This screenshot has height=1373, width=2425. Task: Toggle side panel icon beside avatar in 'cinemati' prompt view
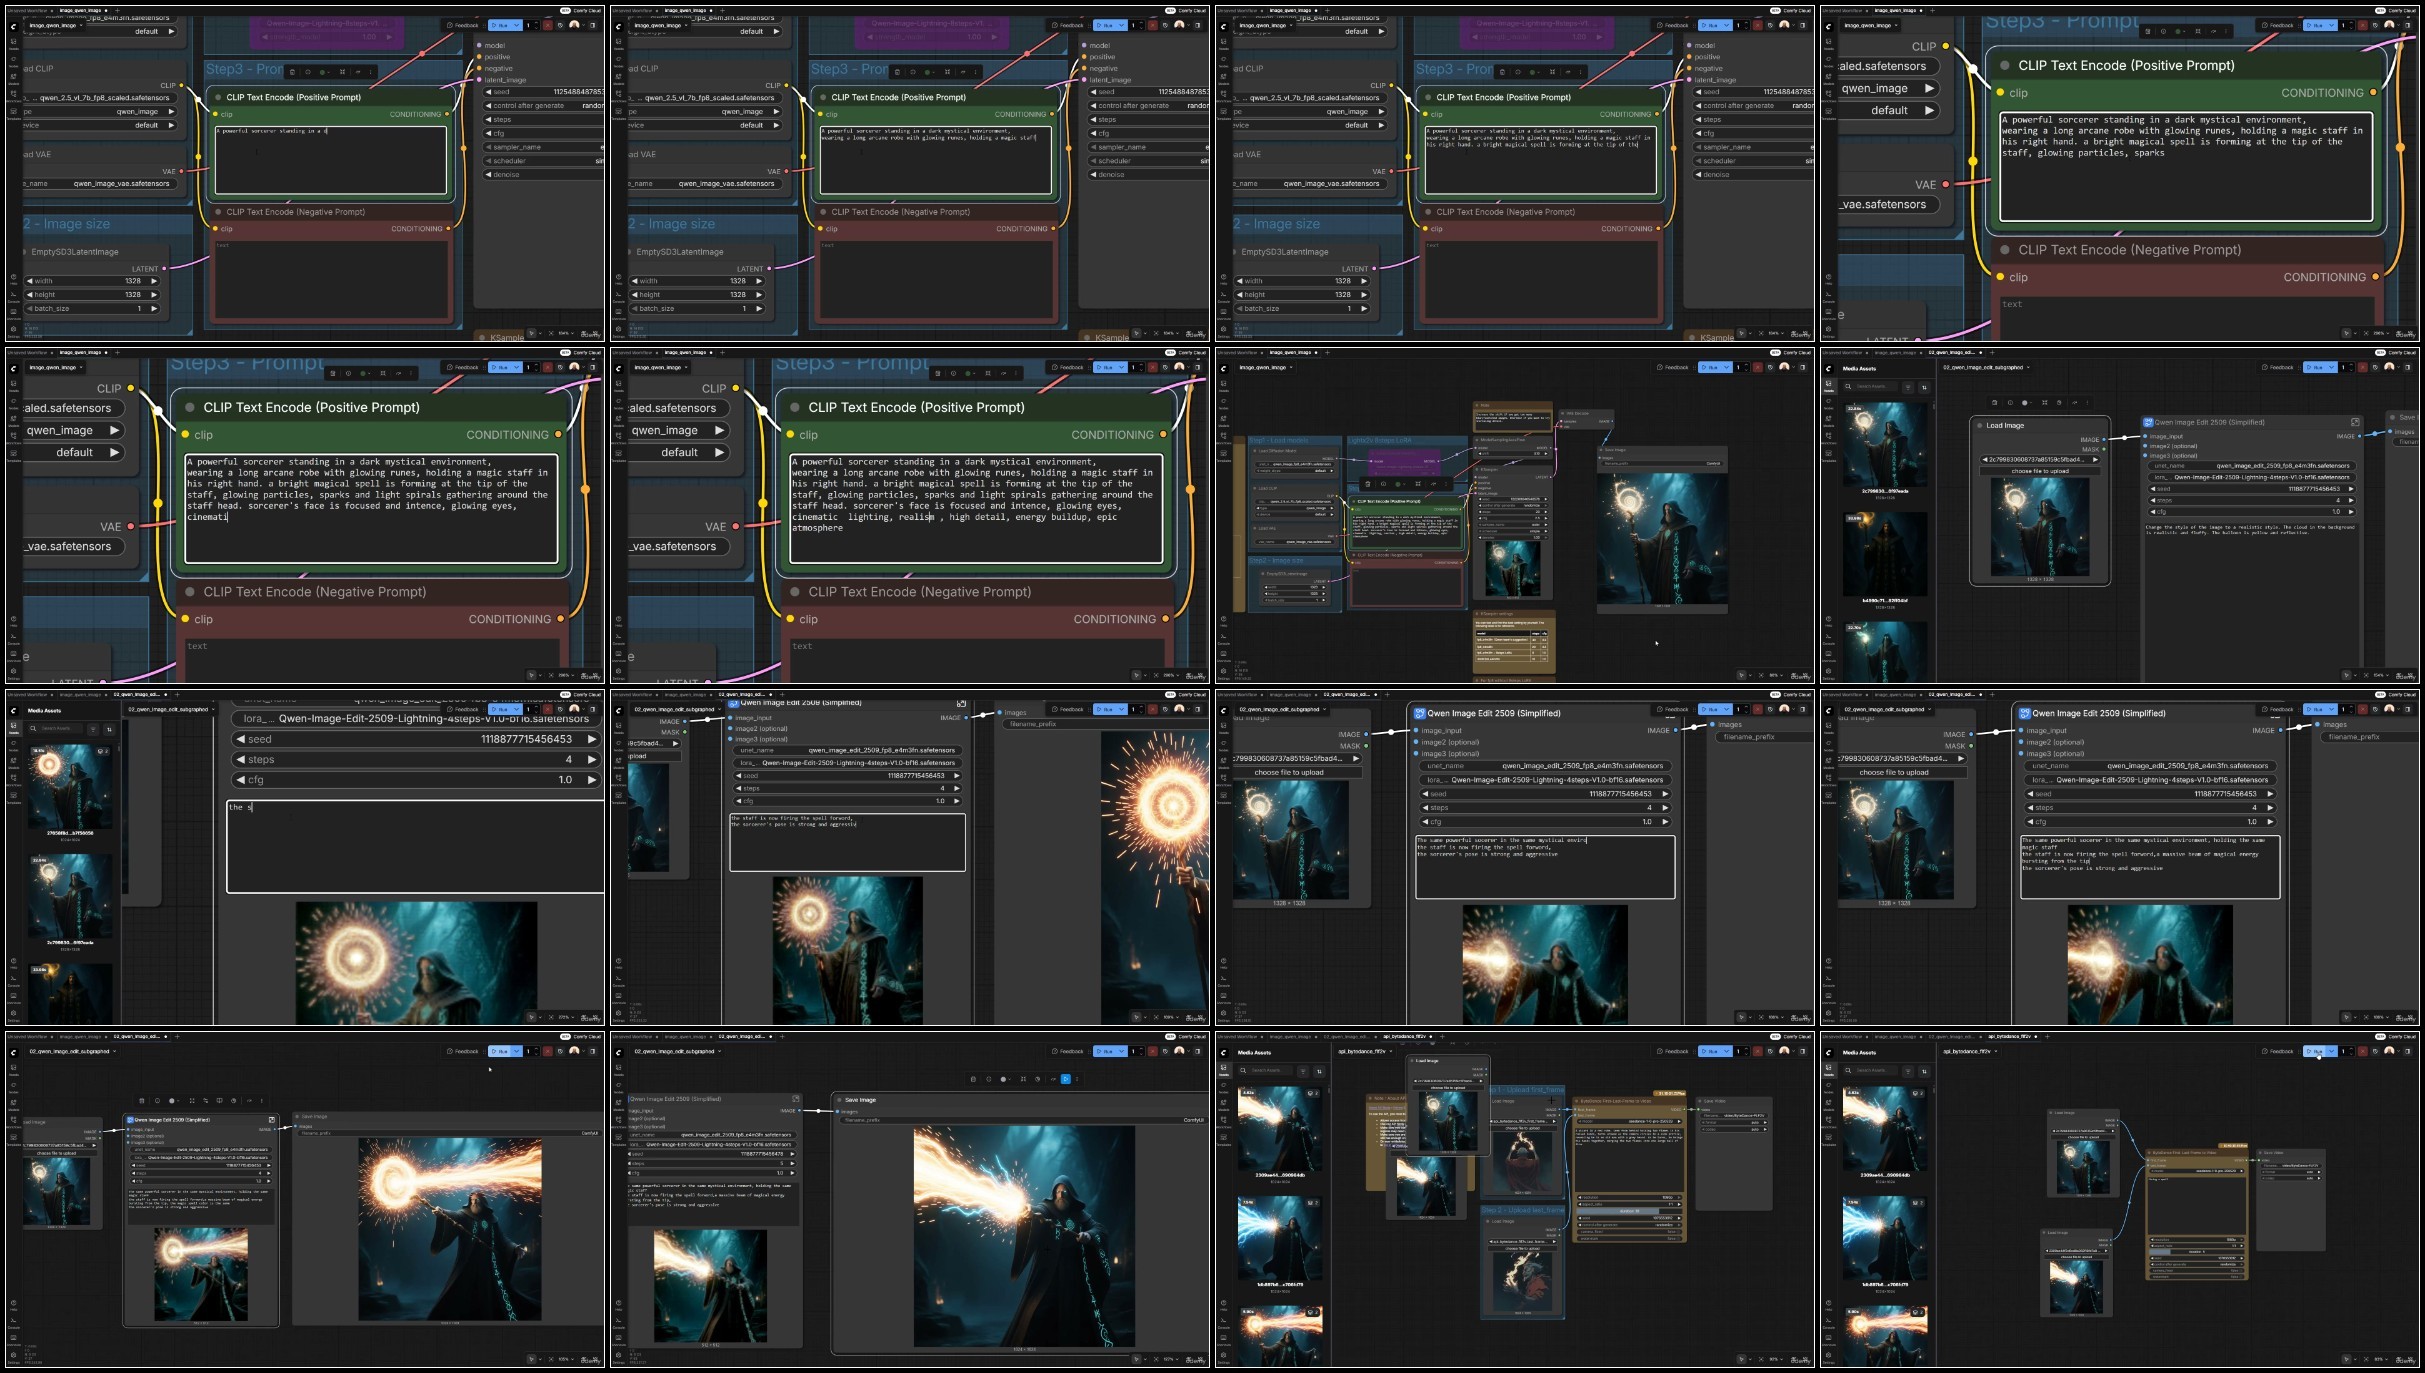pos(593,367)
